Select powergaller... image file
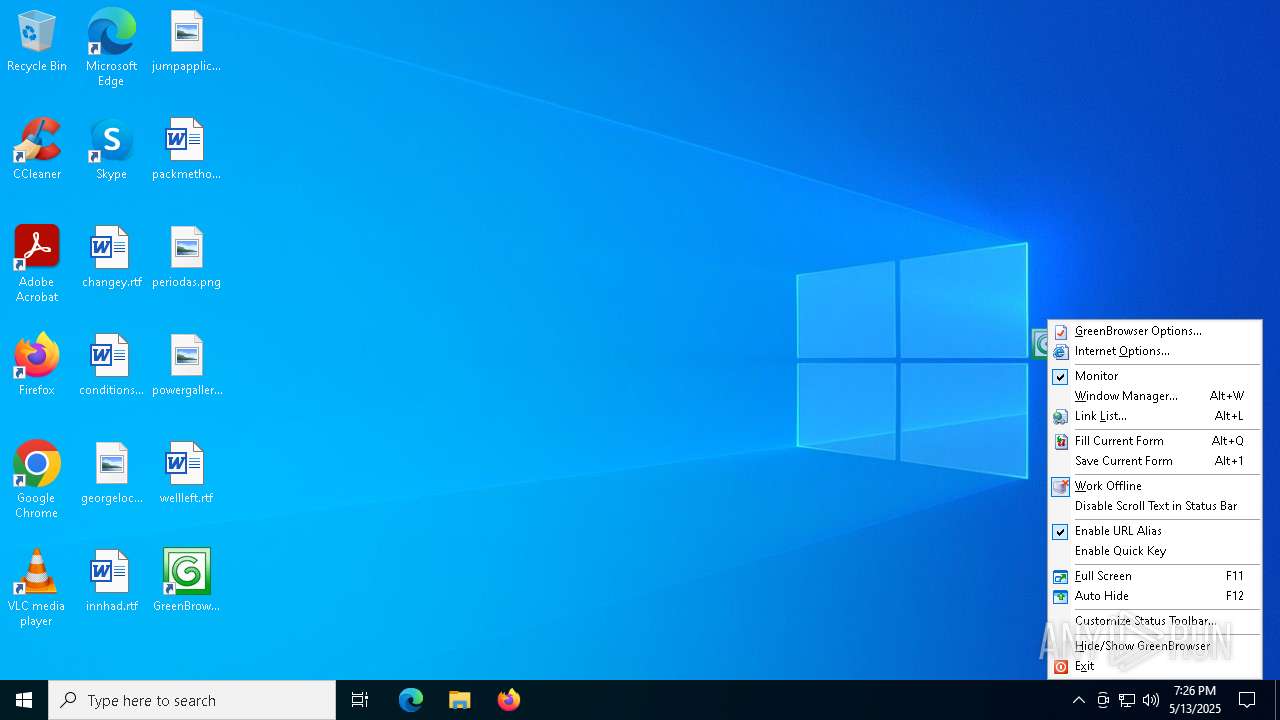Screen dimensions: 1280x720 pyautogui.click(x=186, y=365)
